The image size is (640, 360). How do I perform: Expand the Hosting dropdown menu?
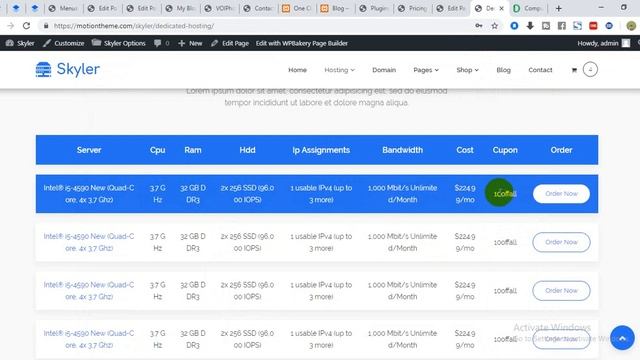[x=339, y=70]
